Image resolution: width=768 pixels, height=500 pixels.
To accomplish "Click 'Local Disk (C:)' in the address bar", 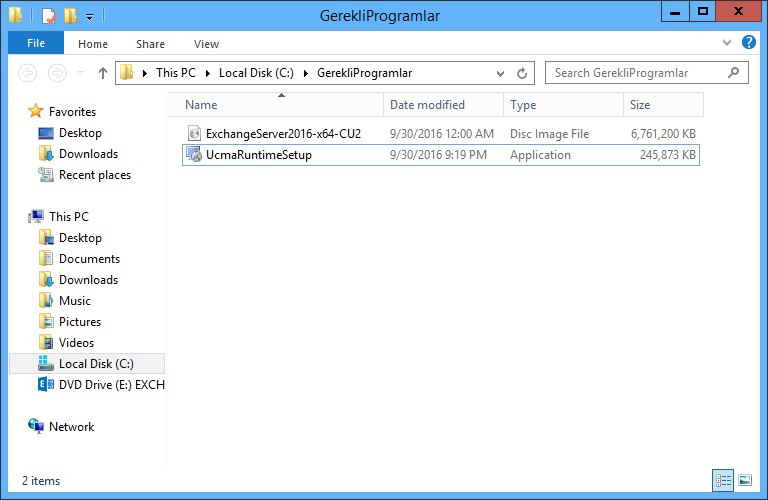I will (x=256, y=73).
